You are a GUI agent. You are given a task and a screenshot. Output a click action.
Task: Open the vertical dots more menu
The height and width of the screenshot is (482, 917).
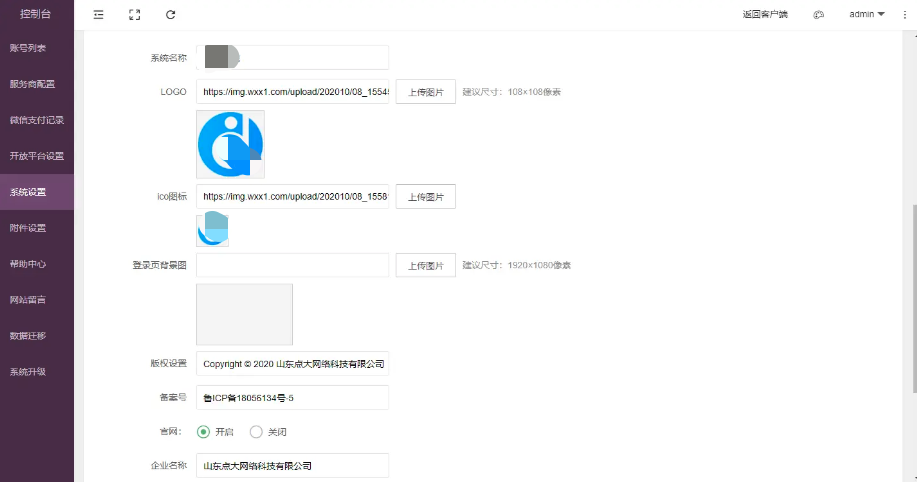tap(905, 15)
